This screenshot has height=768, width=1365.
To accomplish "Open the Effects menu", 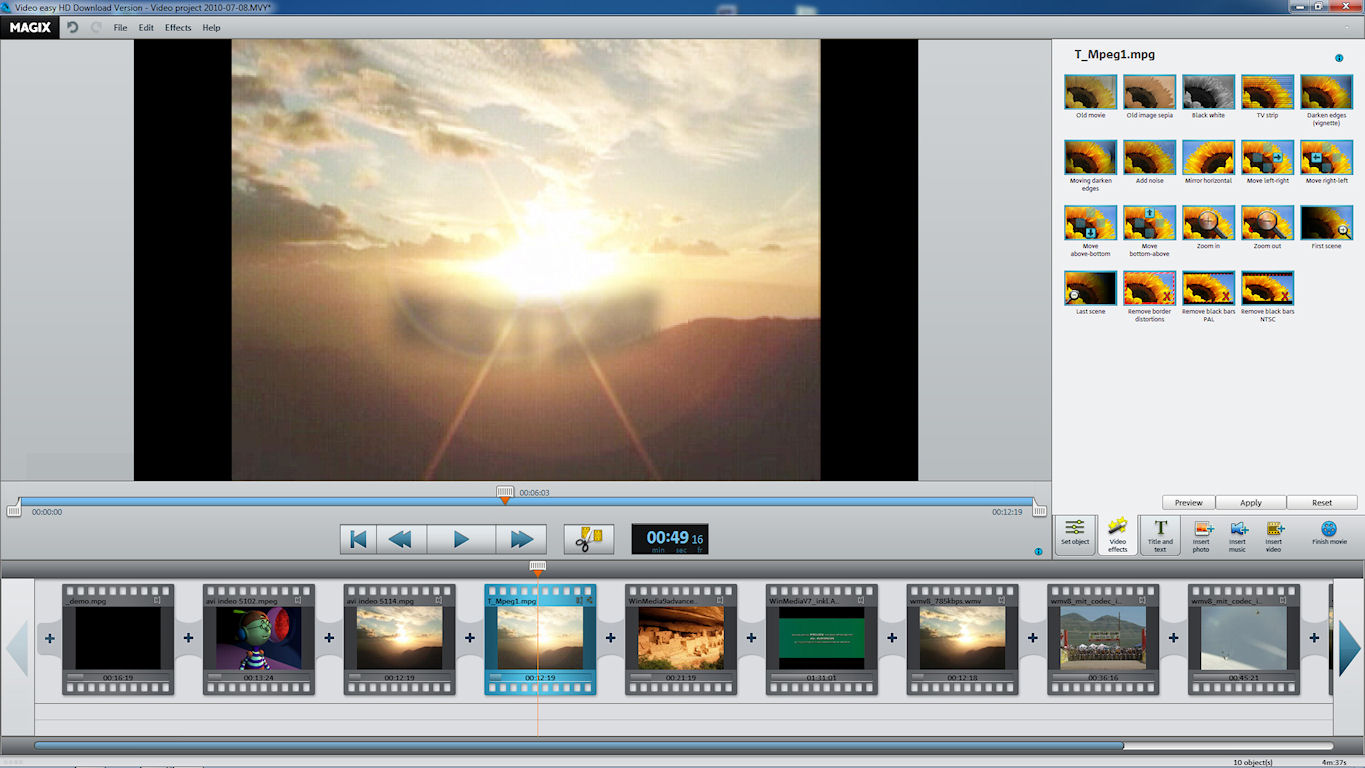I will pyautogui.click(x=178, y=28).
